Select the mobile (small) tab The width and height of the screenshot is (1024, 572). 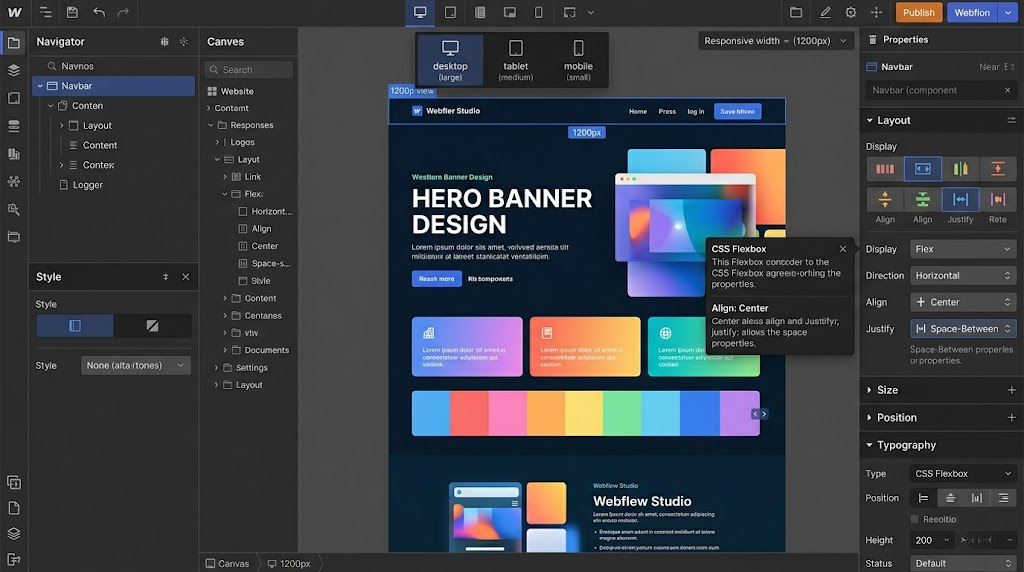578,60
